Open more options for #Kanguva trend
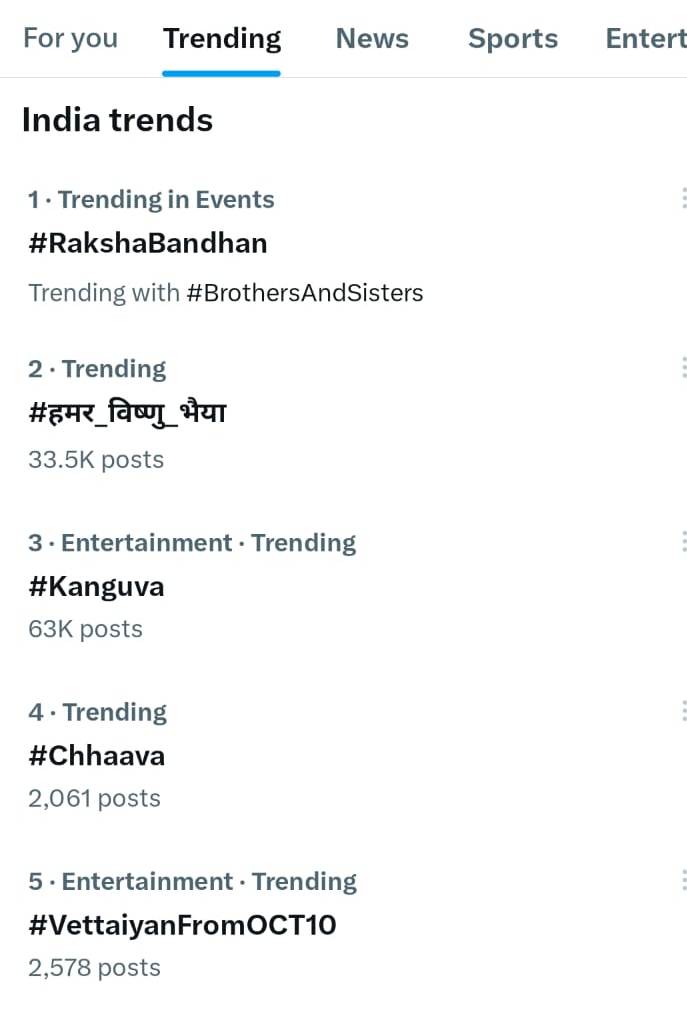This screenshot has width=687, height=1013. [683, 541]
